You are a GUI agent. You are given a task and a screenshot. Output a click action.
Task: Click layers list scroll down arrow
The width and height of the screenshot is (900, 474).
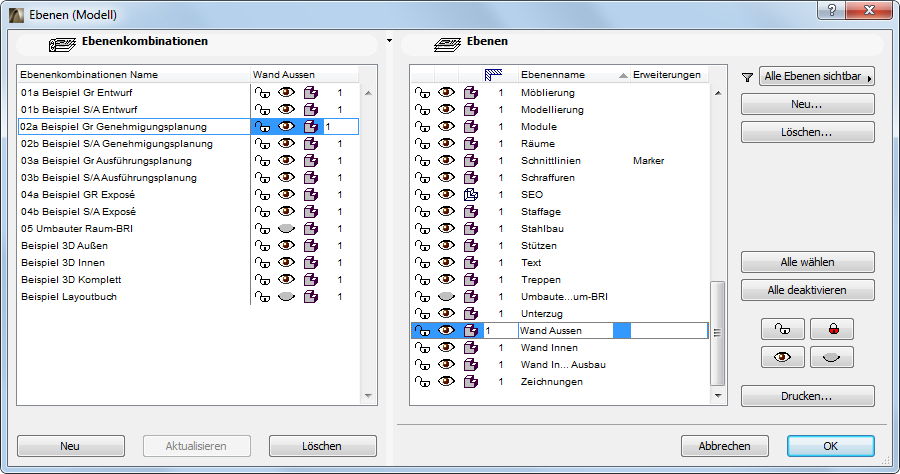click(x=717, y=395)
